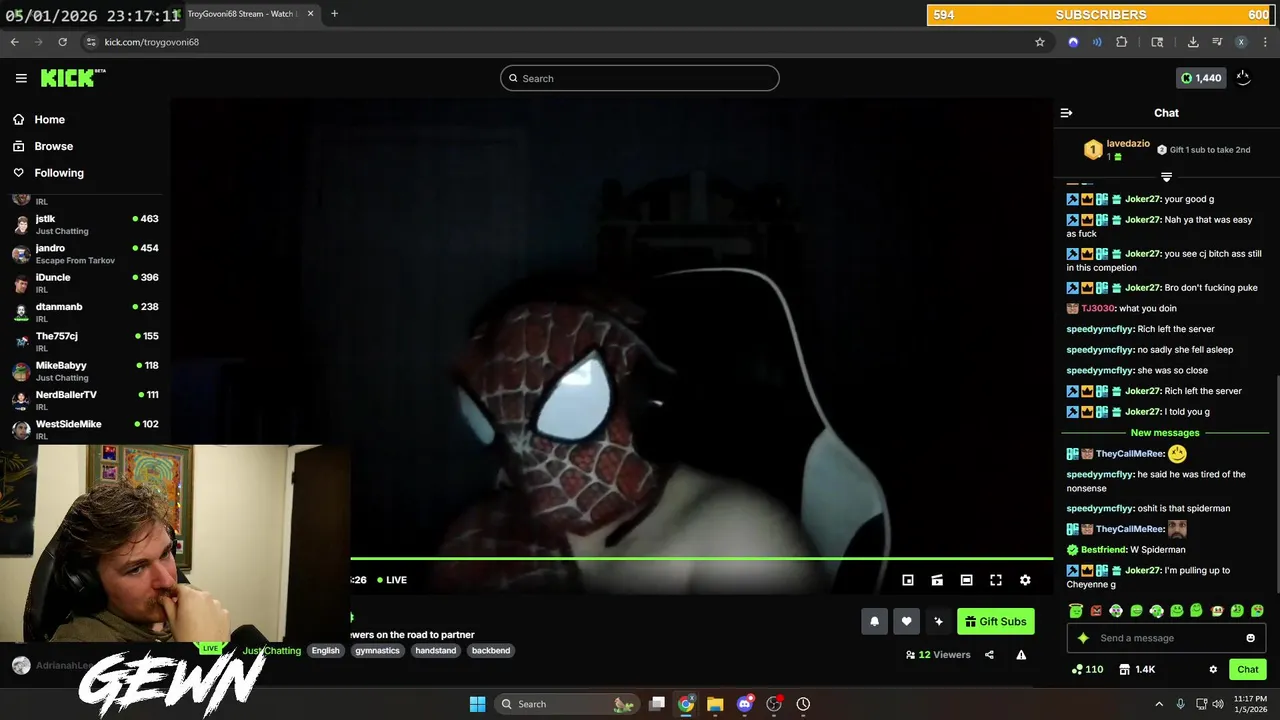Image resolution: width=1280 pixels, height=720 pixels.
Task: Open MikeBabyy channel in sidebar
Action: pyautogui.click(x=85, y=371)
